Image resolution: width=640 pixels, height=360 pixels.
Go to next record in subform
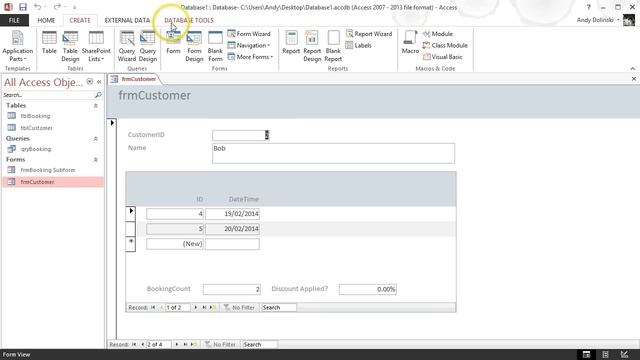tap(196, 307)
